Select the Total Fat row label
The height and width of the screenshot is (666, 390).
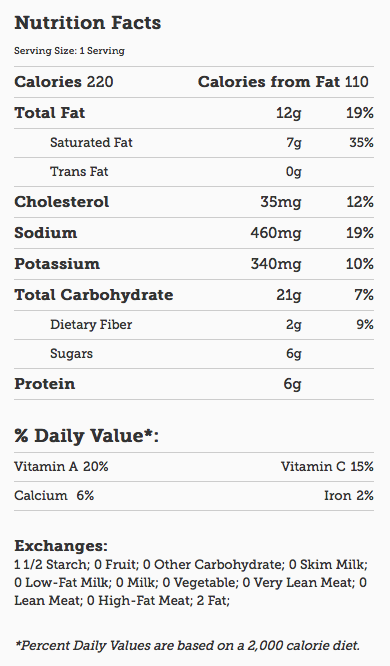pos(50,113)
